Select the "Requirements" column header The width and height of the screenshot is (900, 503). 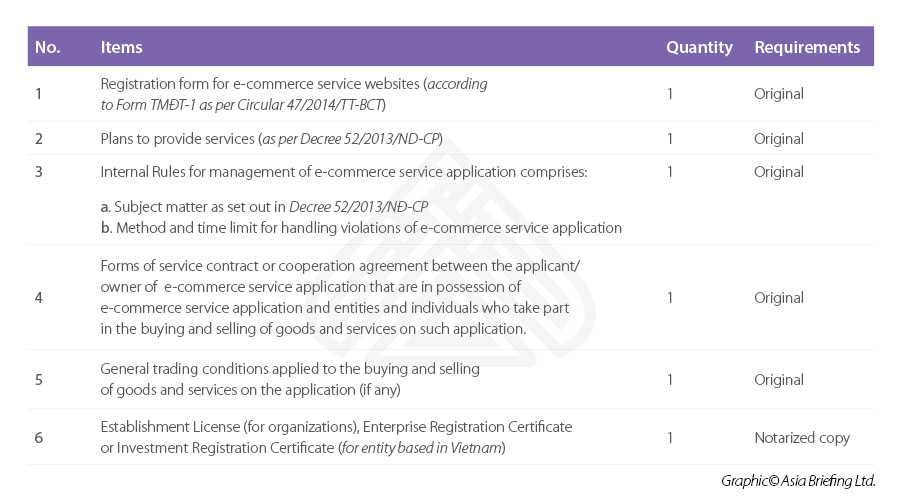pyautogui.click(x=807, y=47)
